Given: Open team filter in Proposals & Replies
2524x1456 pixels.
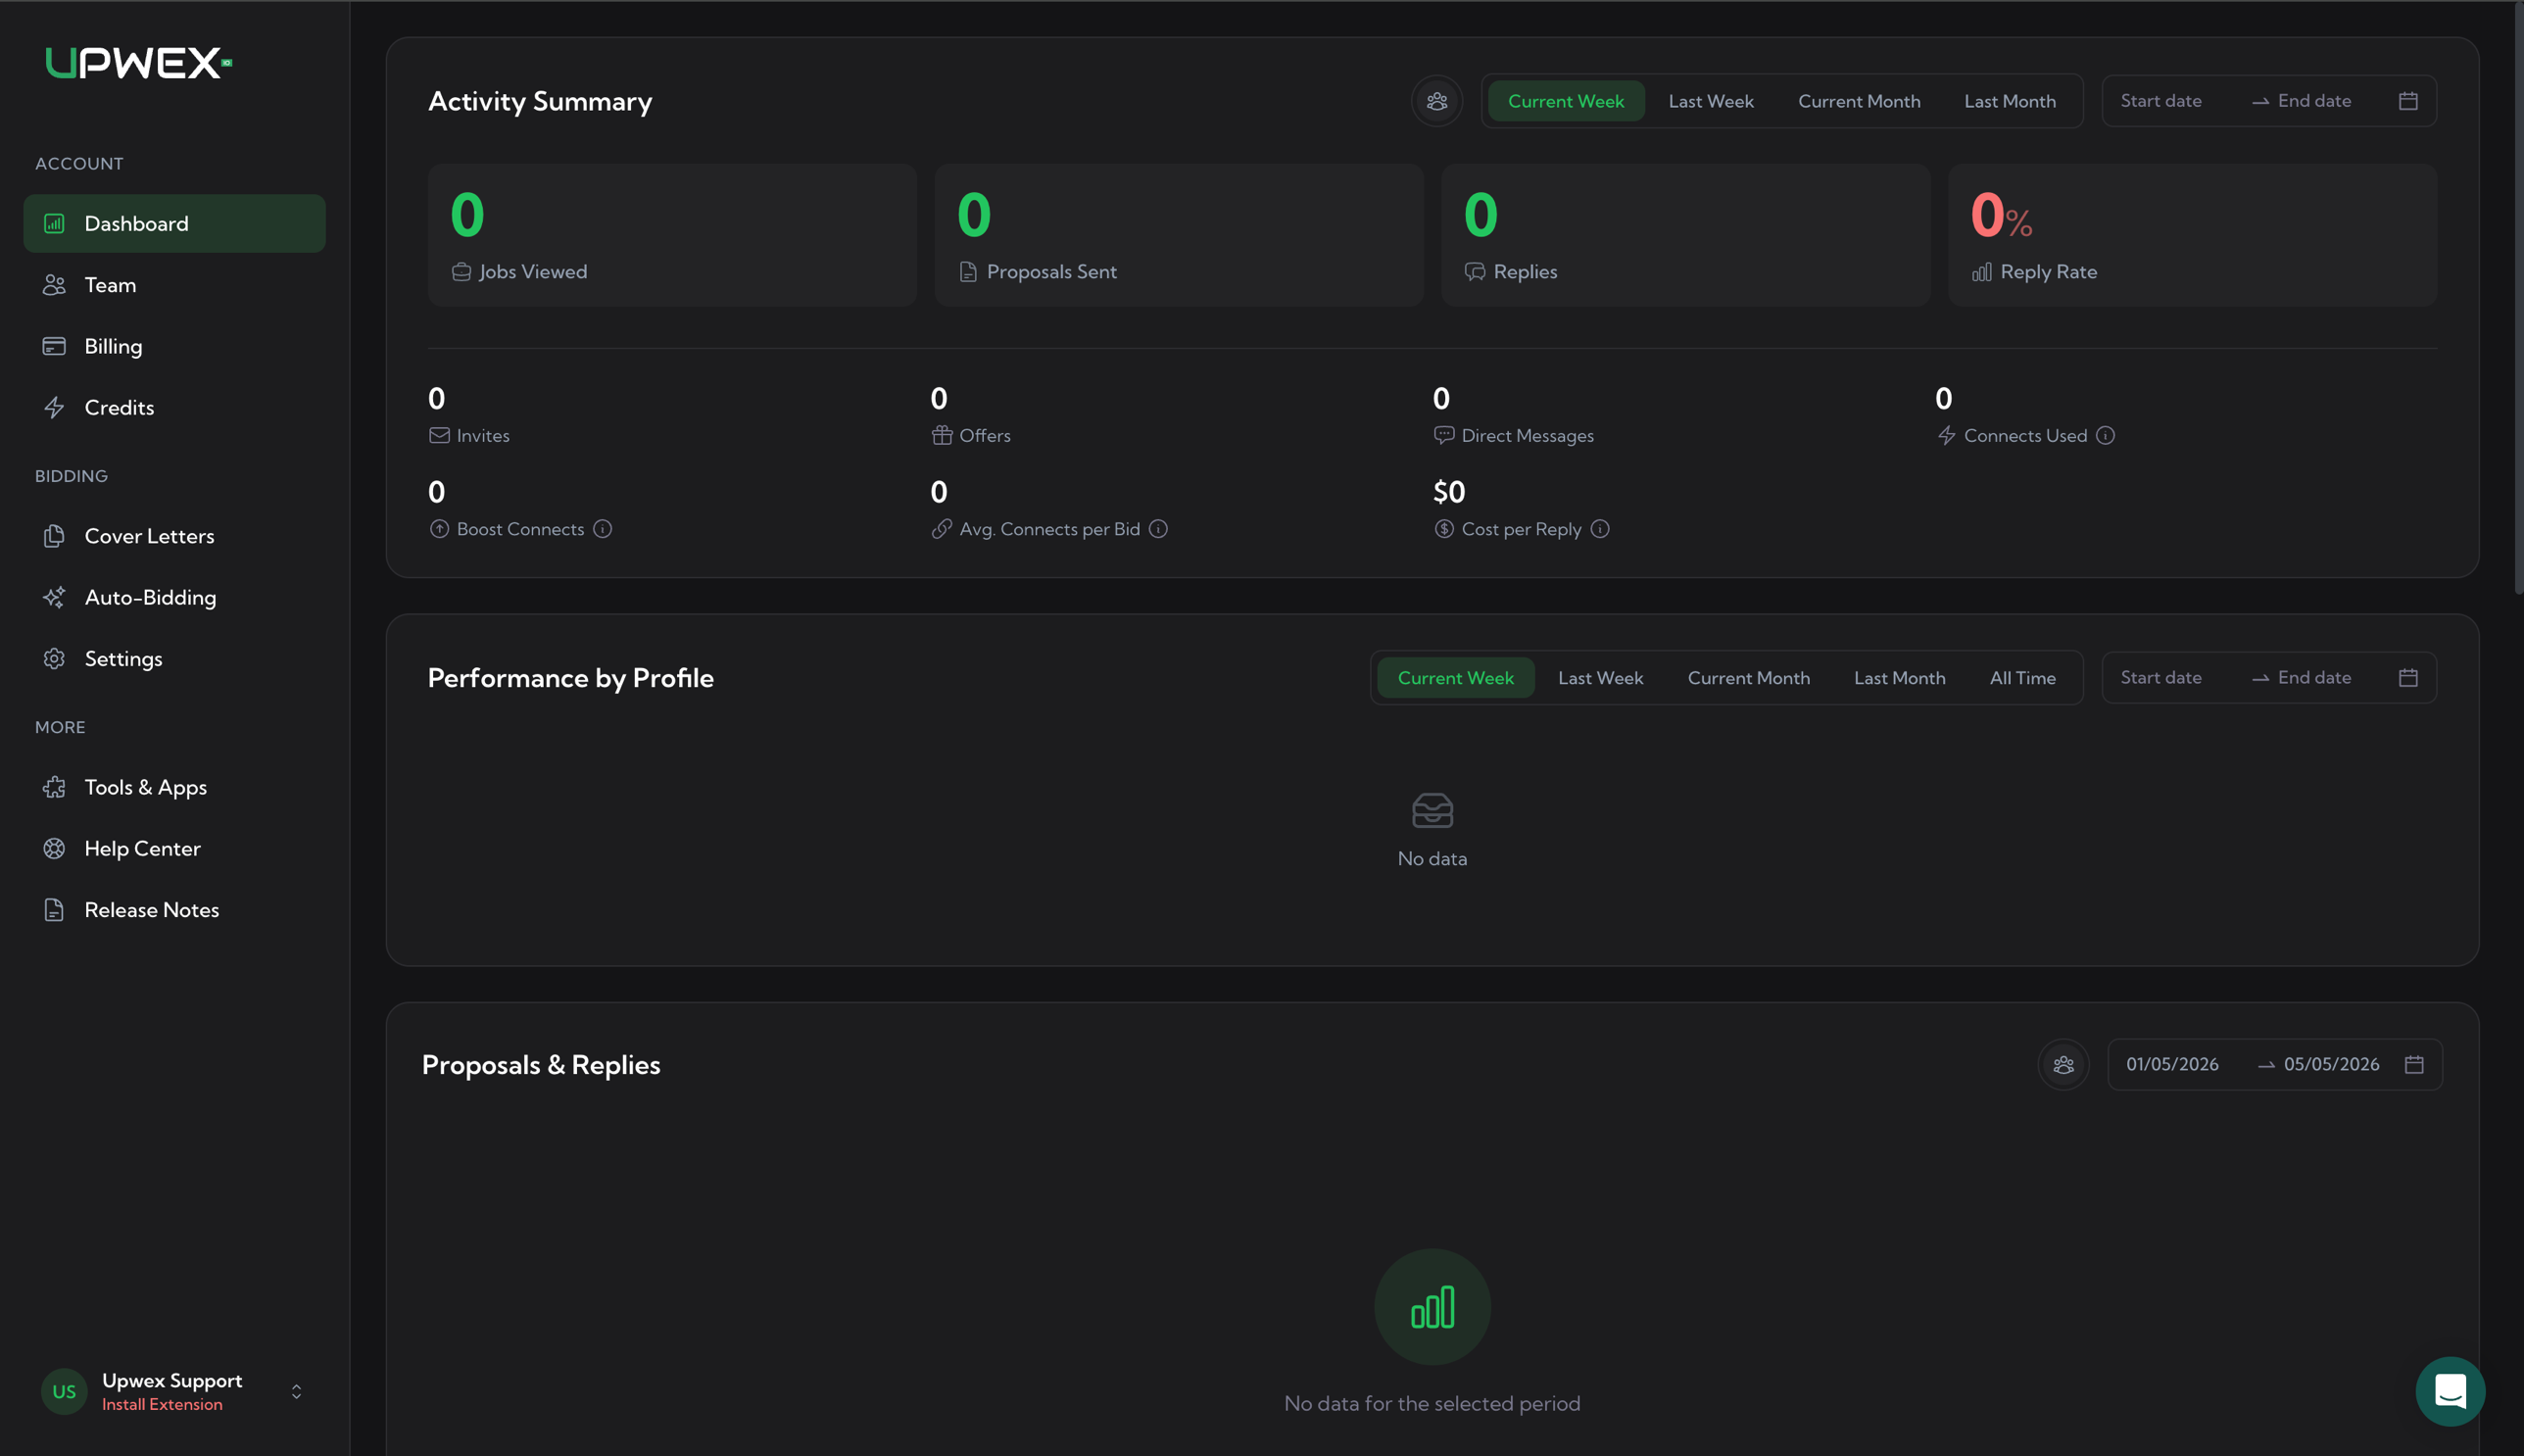Looking at the screenshot, I should [2063, 1065].
